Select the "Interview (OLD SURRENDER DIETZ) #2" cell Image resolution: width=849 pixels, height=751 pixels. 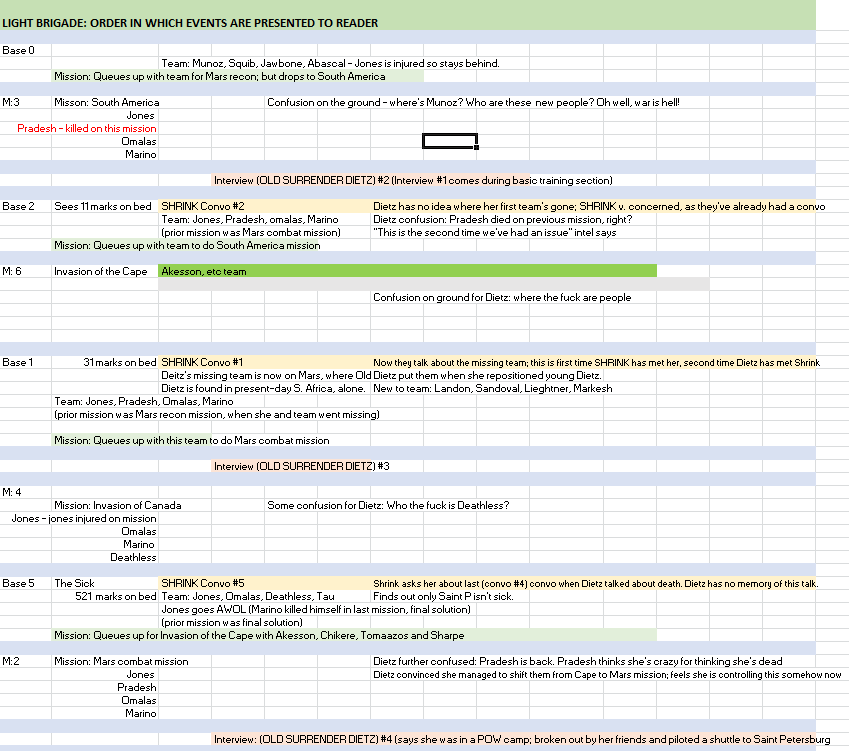412,180
